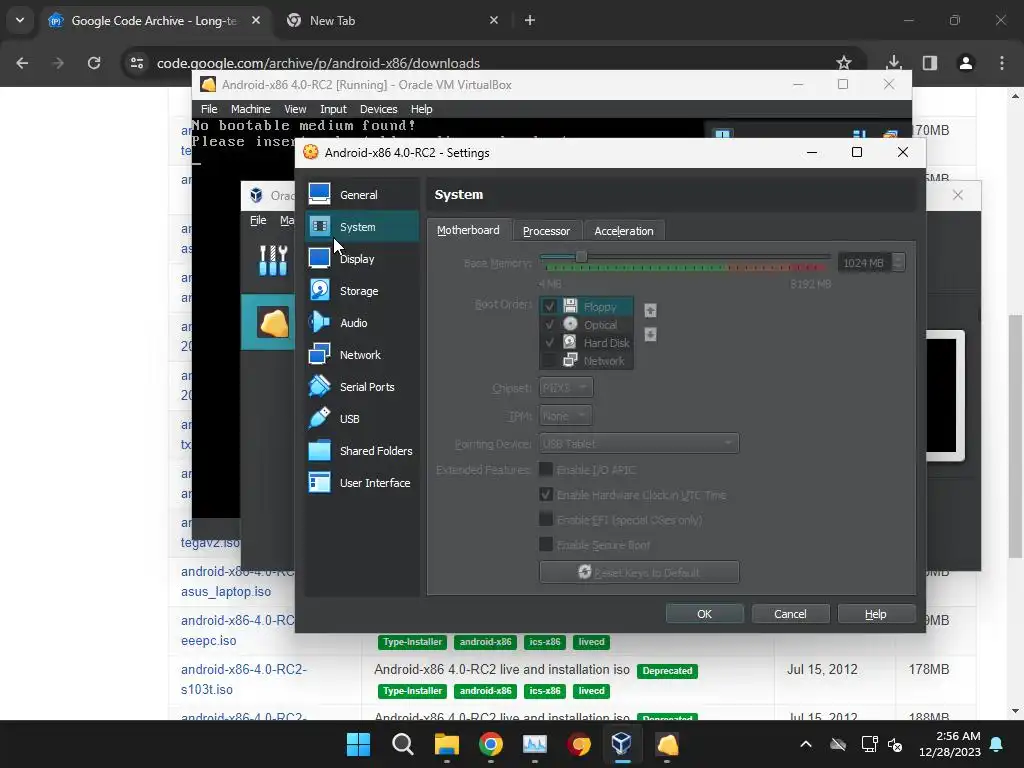Switch to Processor tab
Viewport: 1024px width, 768px height.
click(x=547, y=231)
